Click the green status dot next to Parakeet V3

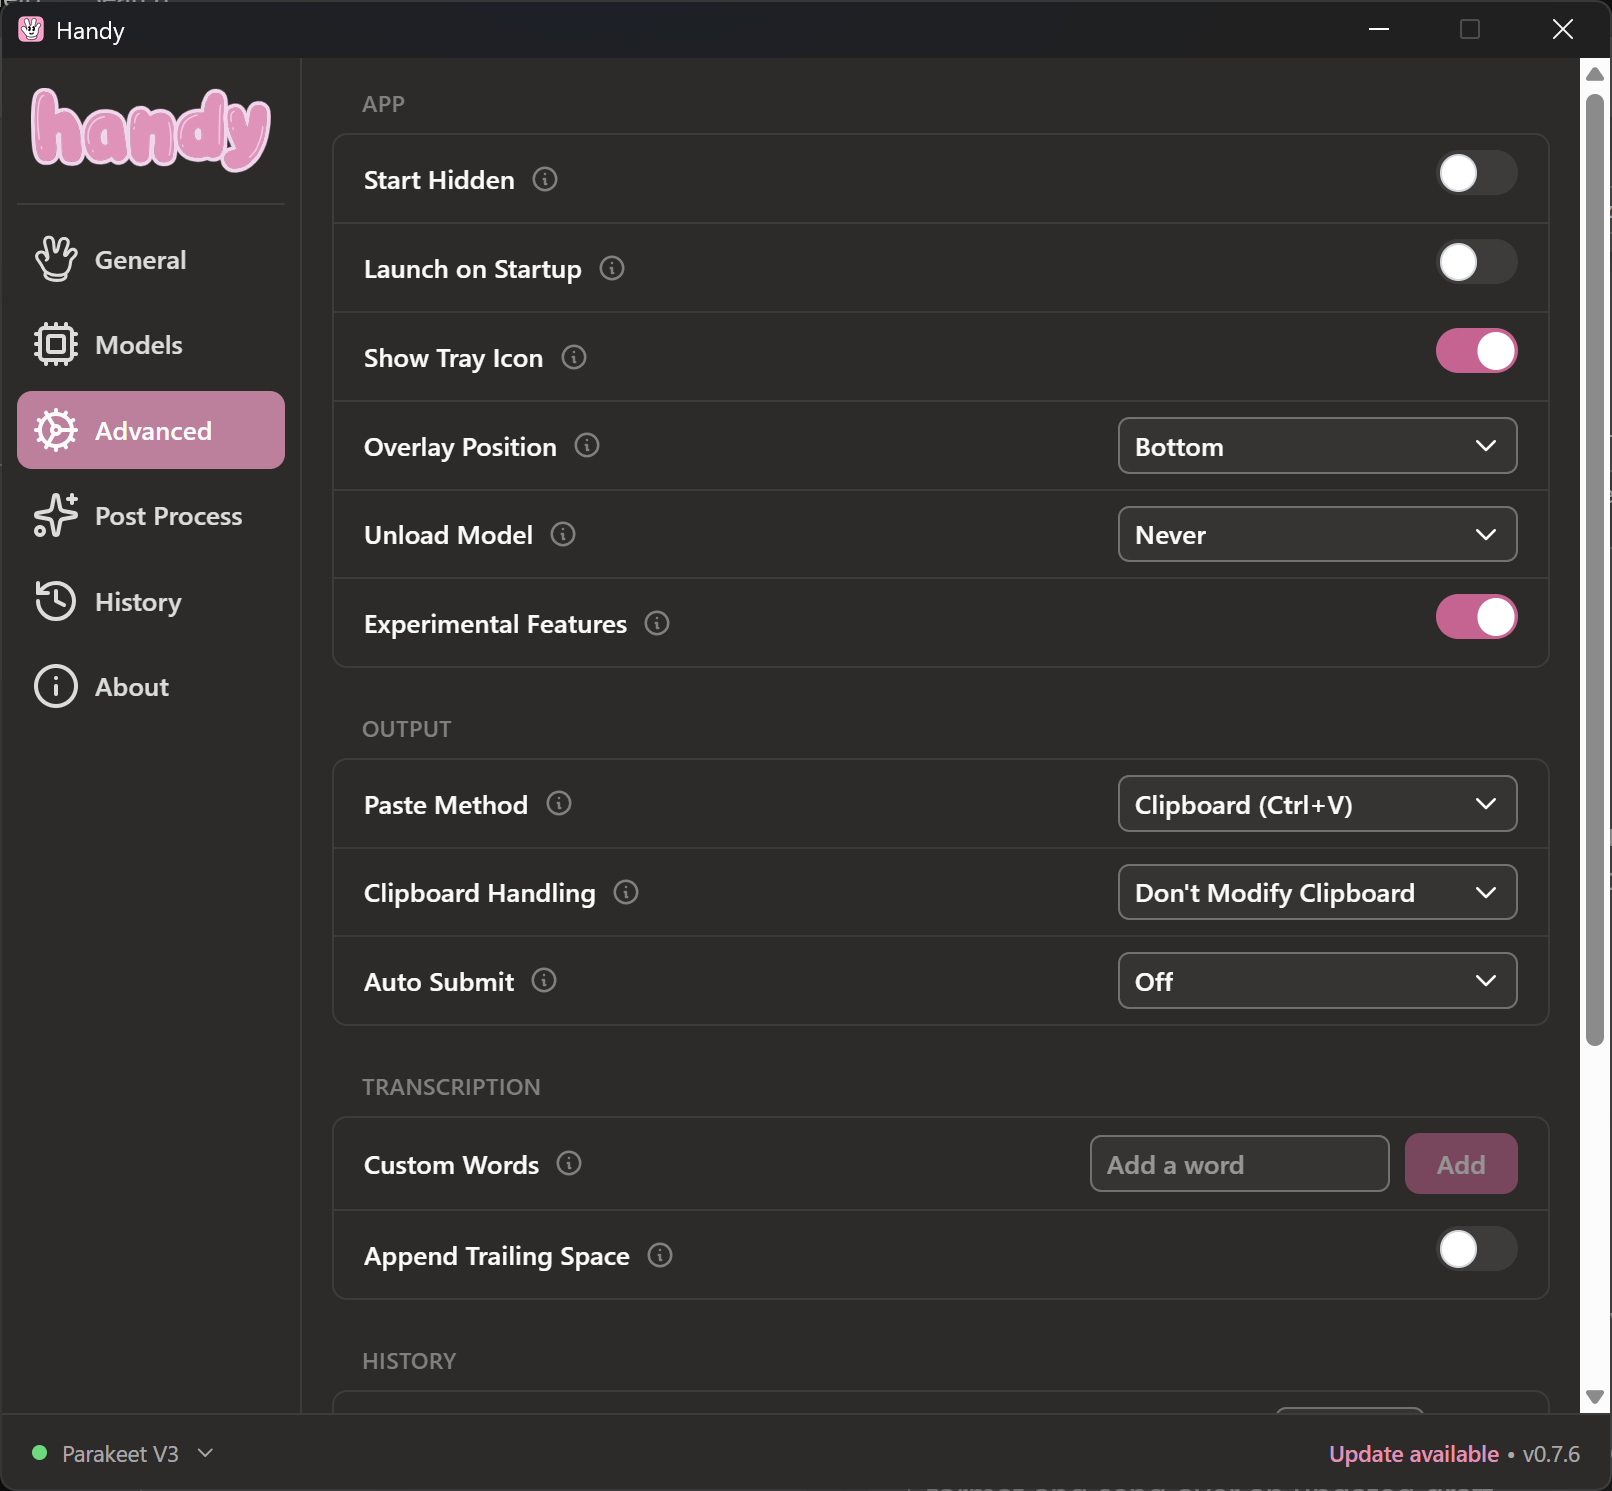(x=40, y=1453)
